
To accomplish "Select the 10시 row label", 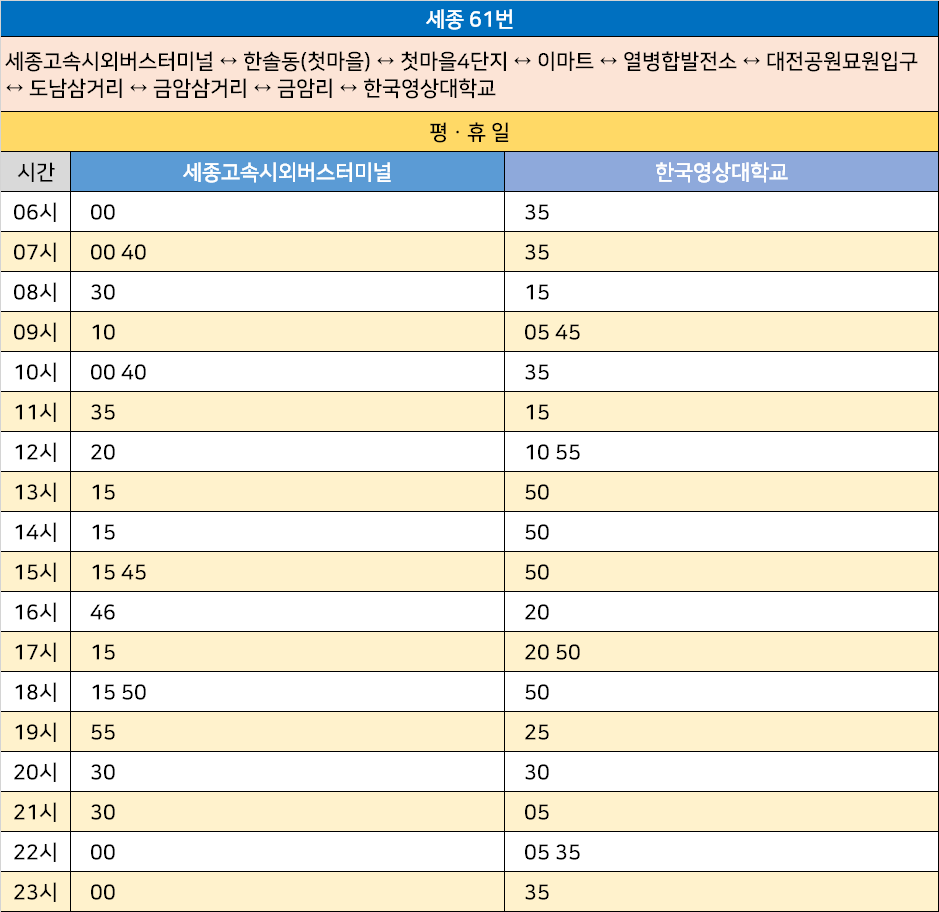I will point(36,372).
